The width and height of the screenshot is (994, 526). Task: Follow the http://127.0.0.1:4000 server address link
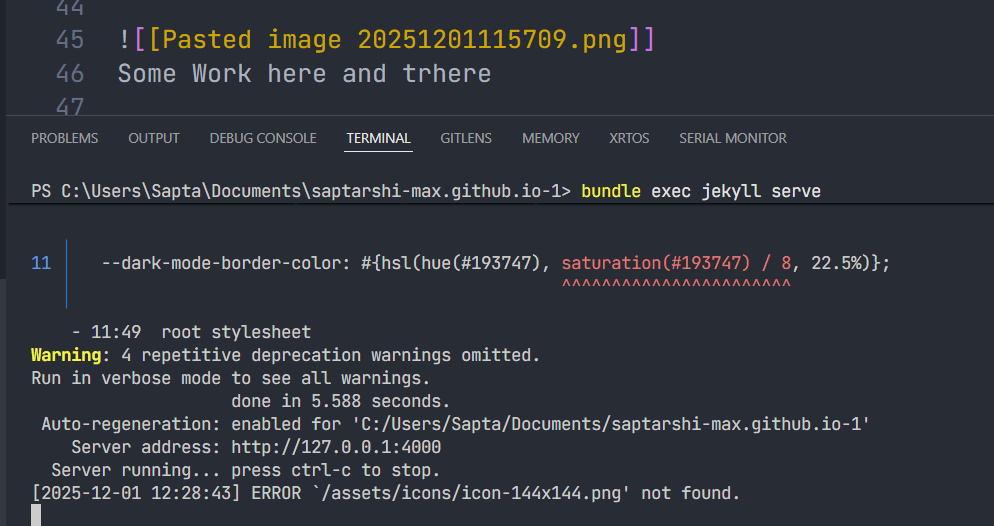(336, 447)
